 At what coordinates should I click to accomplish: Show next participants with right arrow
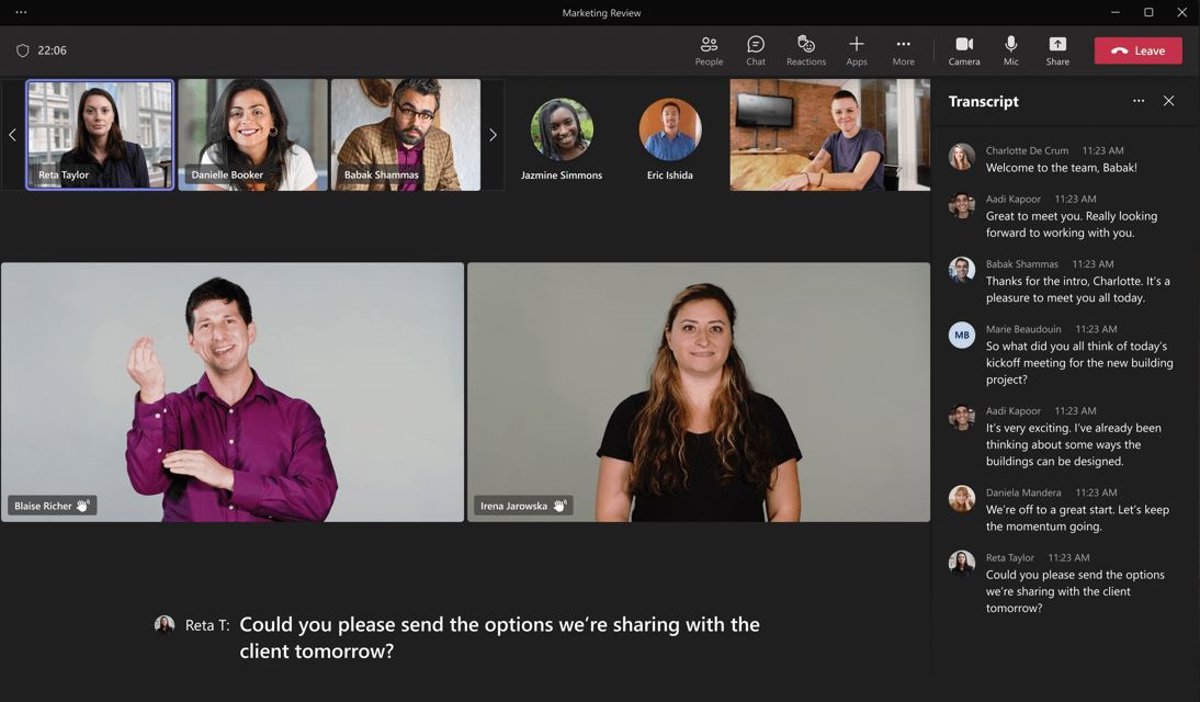click(492, 135)
